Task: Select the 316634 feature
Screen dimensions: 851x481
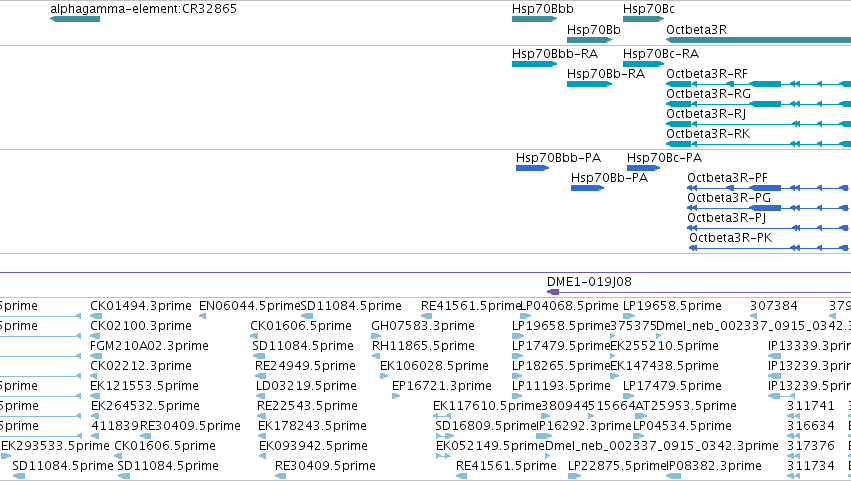Action: pos(793,436)
